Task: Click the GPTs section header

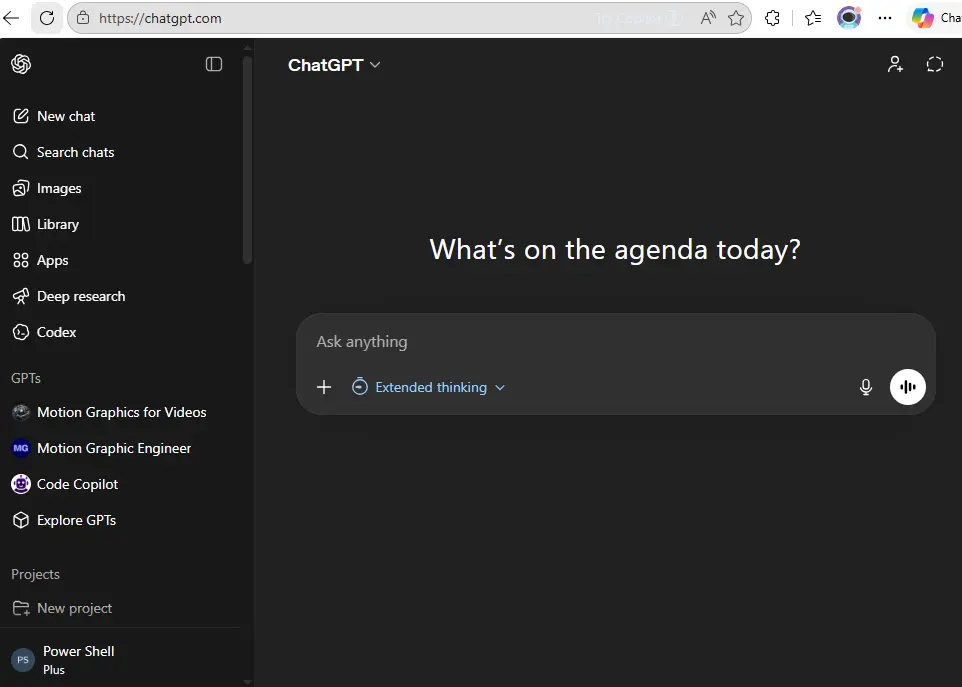Action: coord(26,378)
